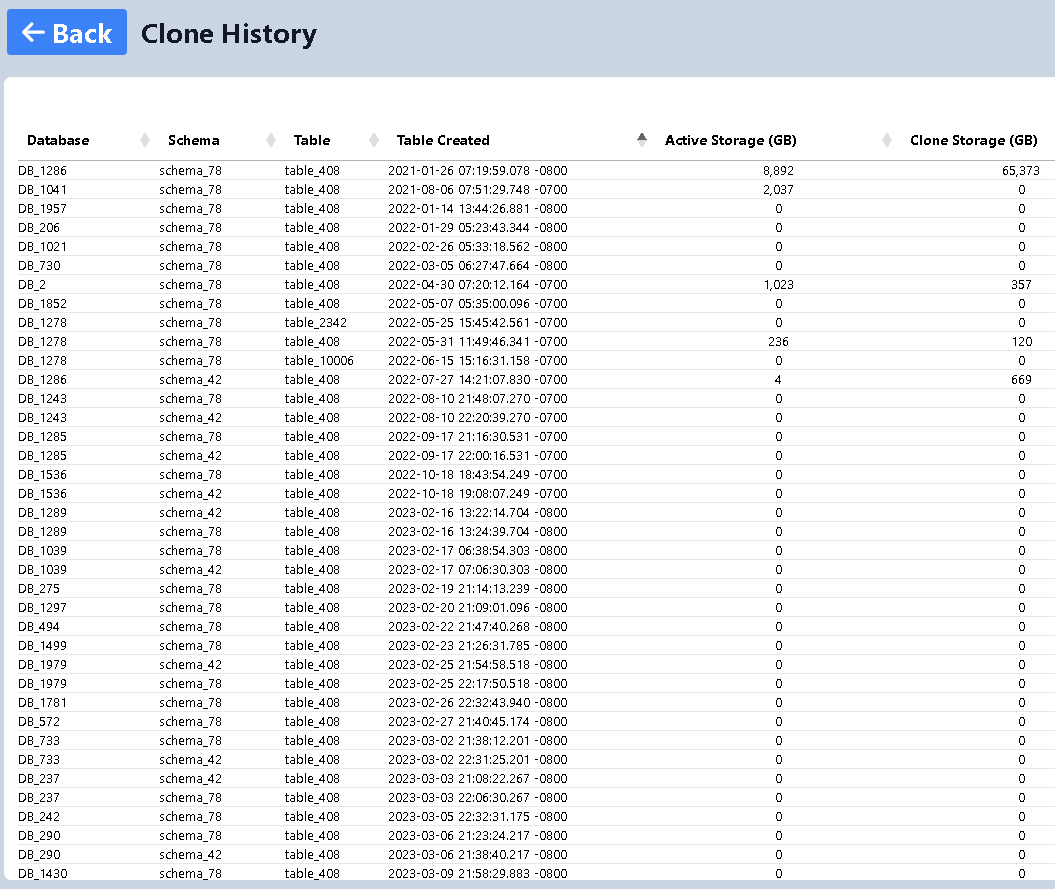Select the DB_572 database cell

[x=39, y=721]
